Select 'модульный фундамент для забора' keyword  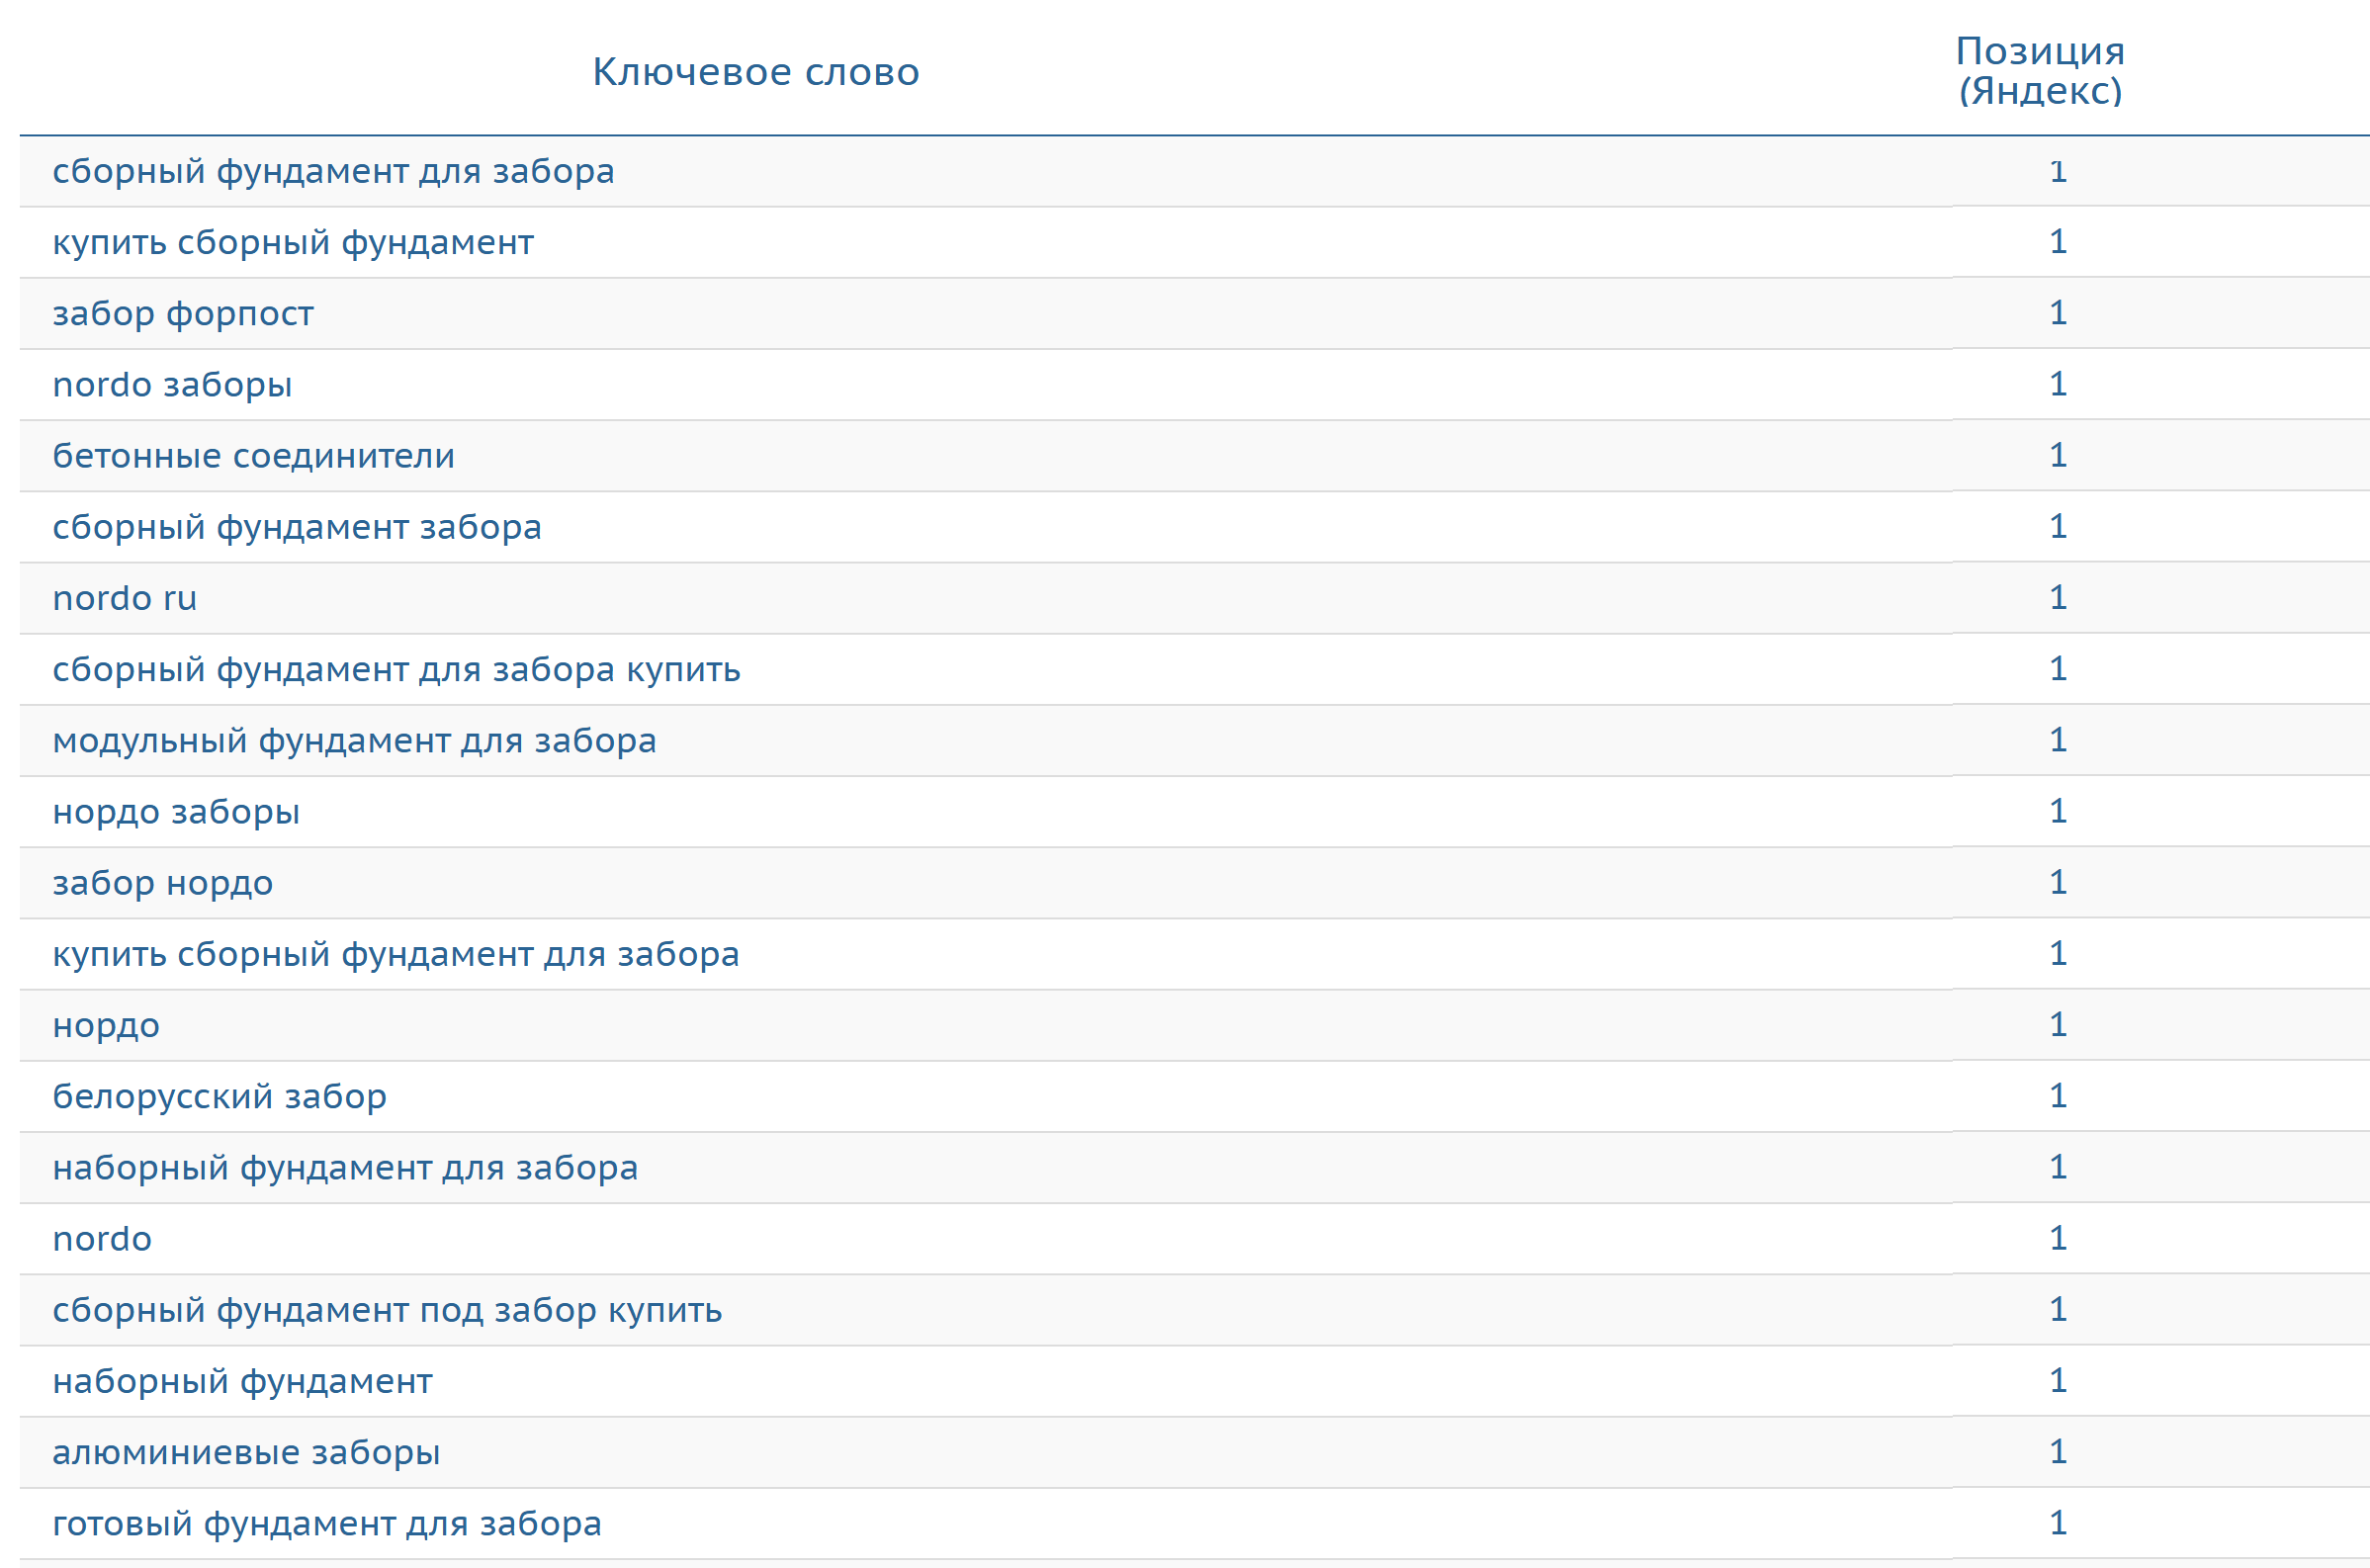[x=354, y=741]
